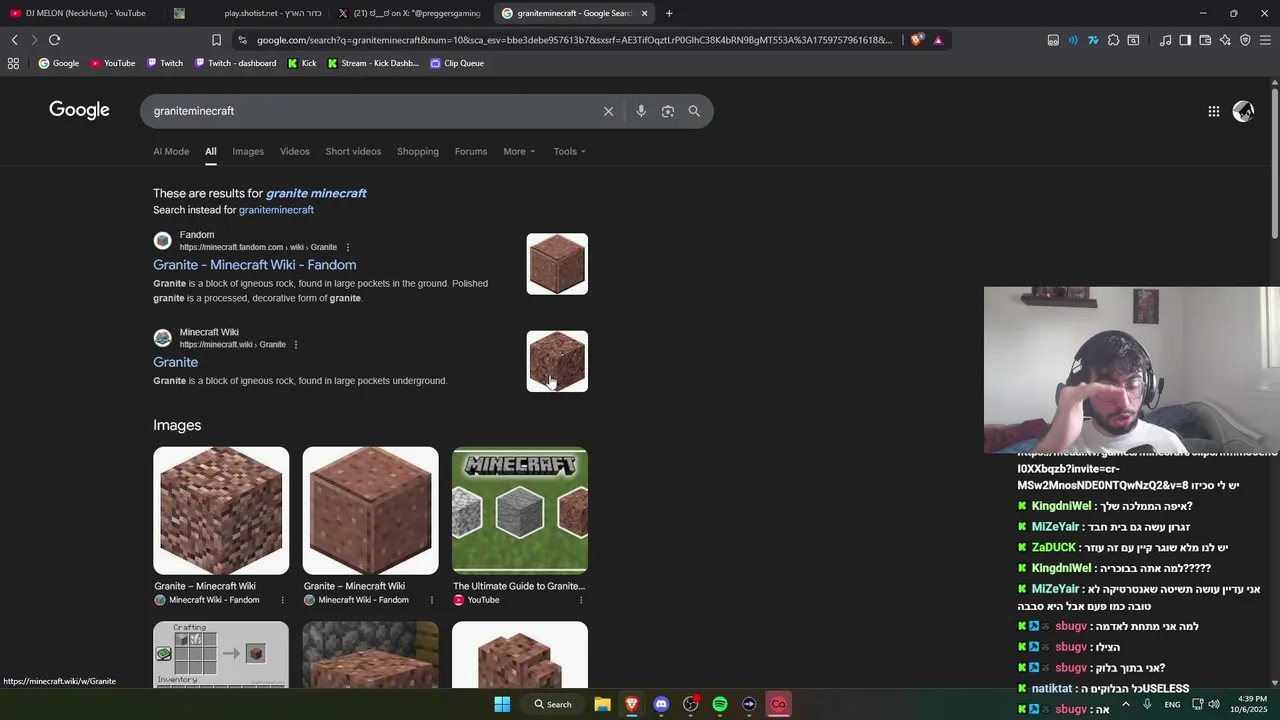Viewport: 1280px width, 720px height.
Task: Open options for the Fandom result
Action: pyautogui.click(x=348, y=247)
